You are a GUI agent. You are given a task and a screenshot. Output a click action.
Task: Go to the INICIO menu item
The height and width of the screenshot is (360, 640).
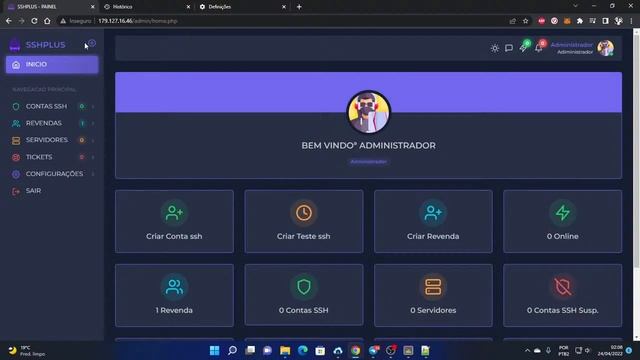(x=52, y=64)
